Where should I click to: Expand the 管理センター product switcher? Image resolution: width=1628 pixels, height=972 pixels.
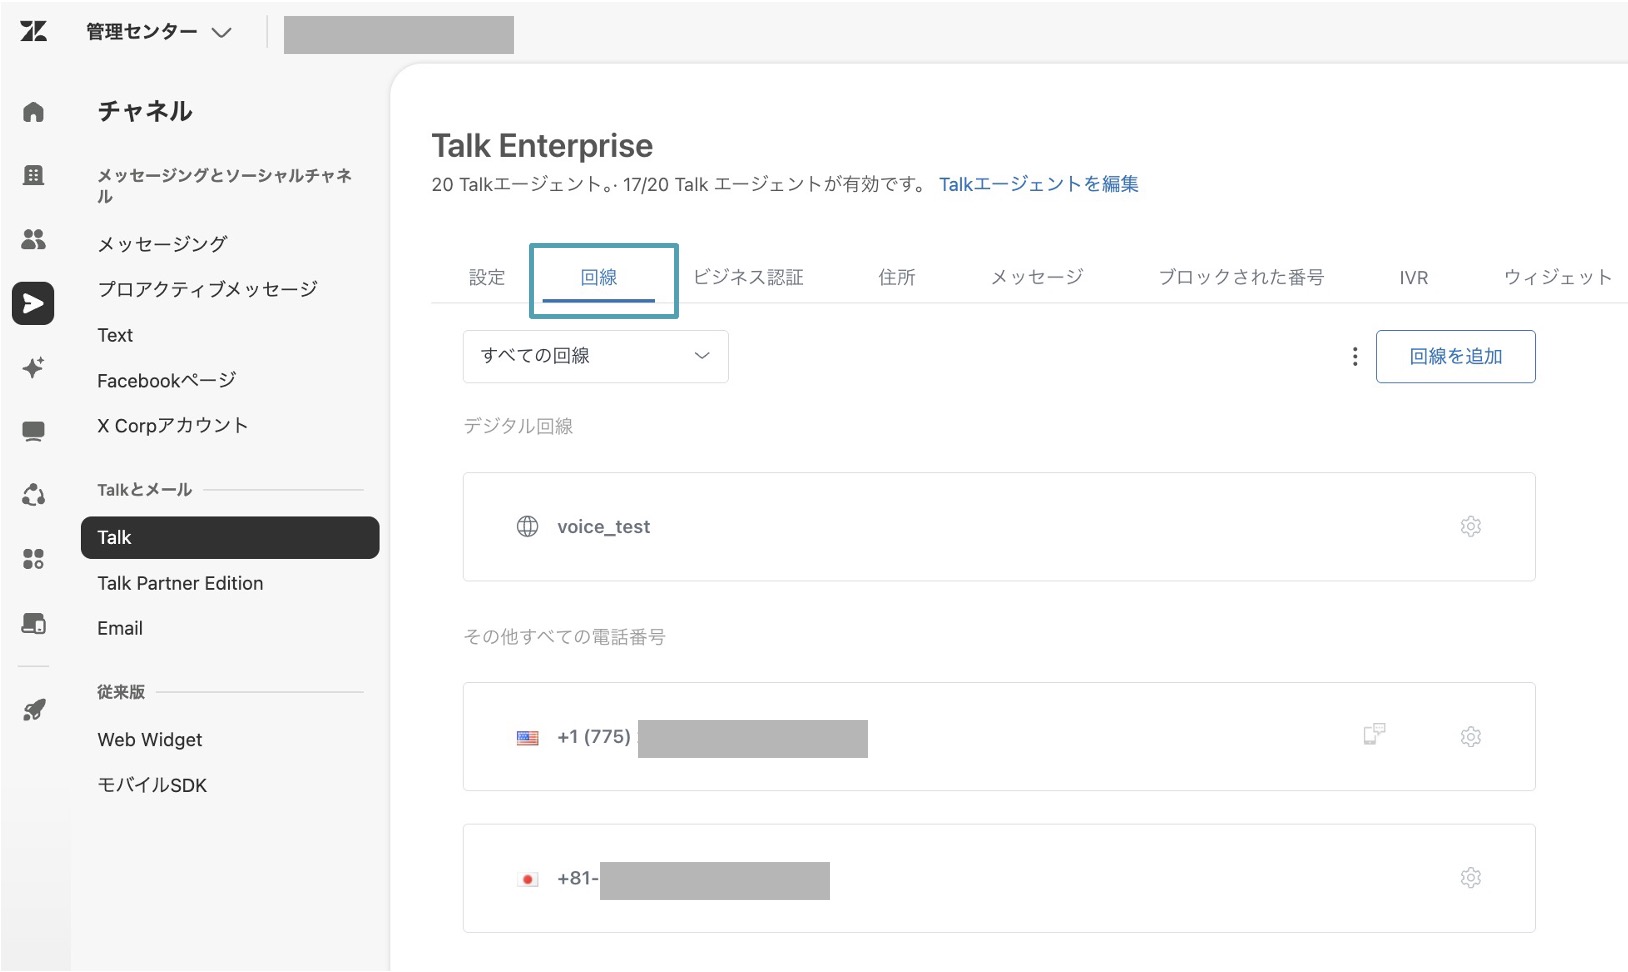click(x=158, y=32)
